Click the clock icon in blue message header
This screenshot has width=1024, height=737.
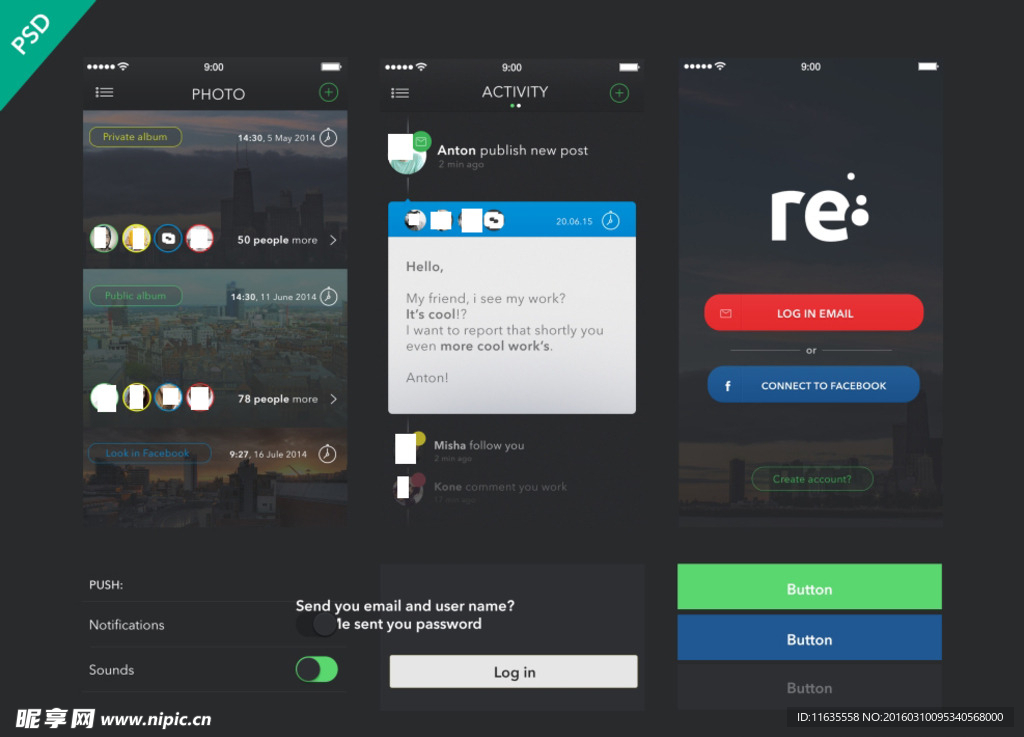tap(610, 221)
